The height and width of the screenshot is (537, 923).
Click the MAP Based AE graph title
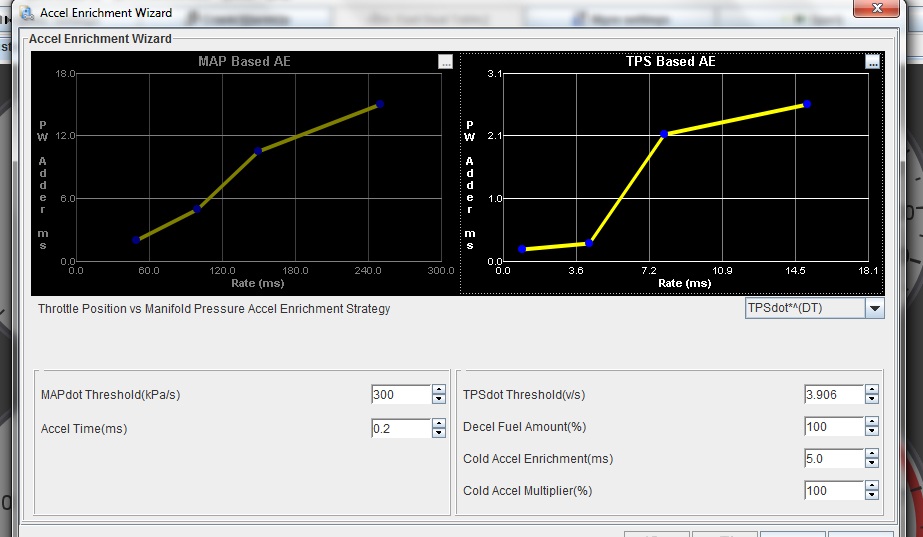pos(244,61)
